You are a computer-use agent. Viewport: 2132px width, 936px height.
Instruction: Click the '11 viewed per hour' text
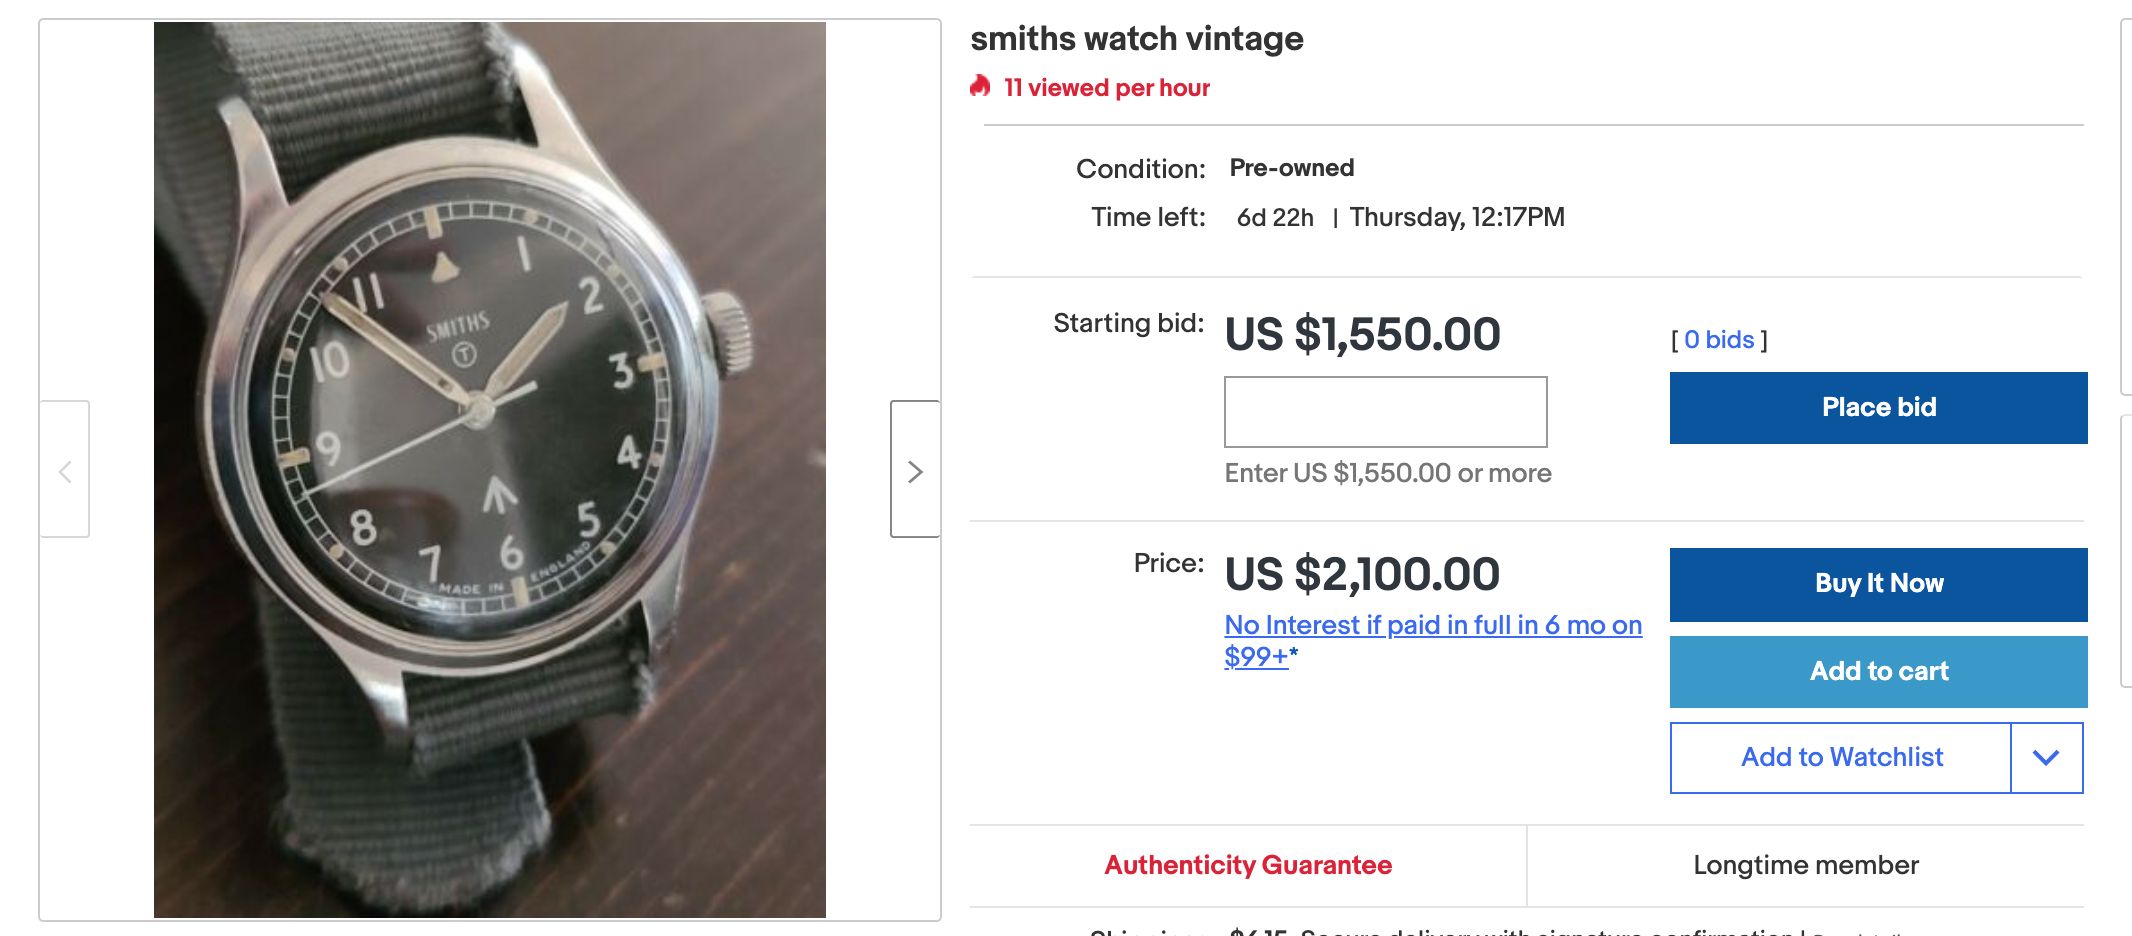1106,88
